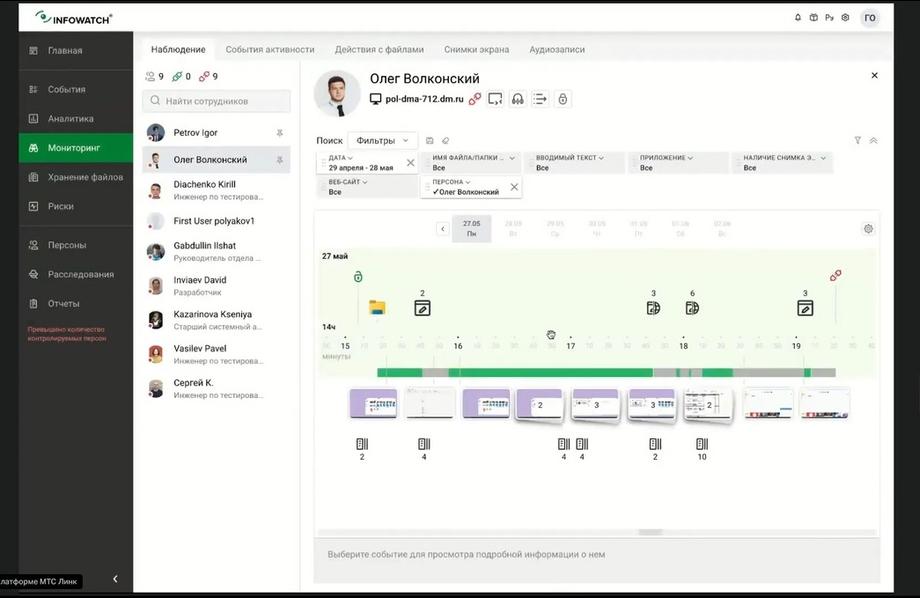Click the yellow folder event icon on the timeline
Viewport: 920px width, 598px height.
tap(377, 307)
